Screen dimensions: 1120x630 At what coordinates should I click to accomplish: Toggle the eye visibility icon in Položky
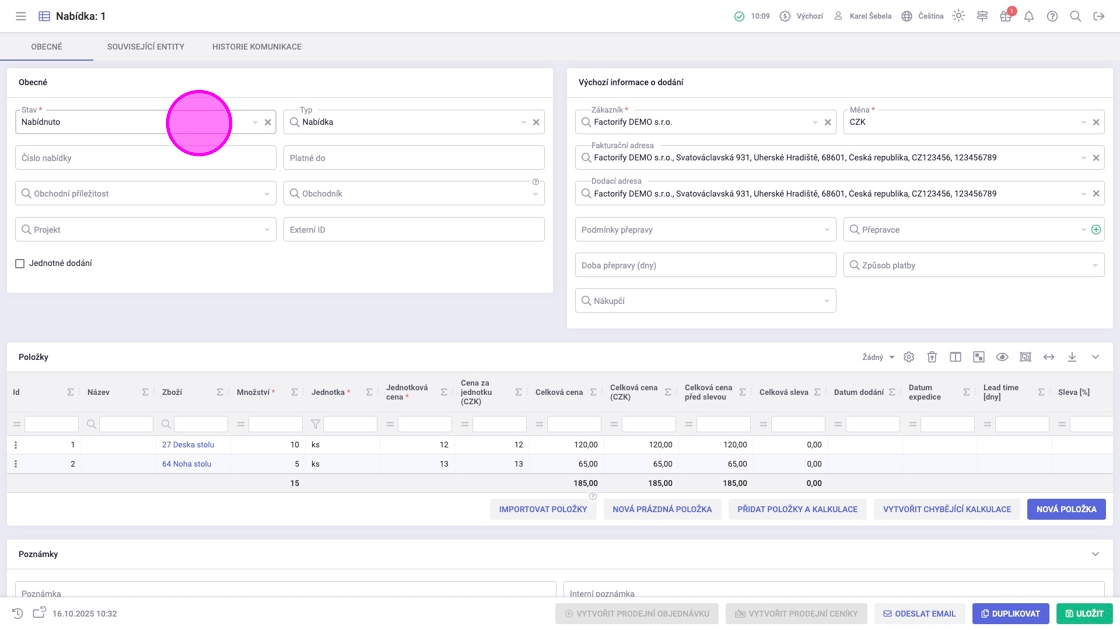tap(1001, 357)
